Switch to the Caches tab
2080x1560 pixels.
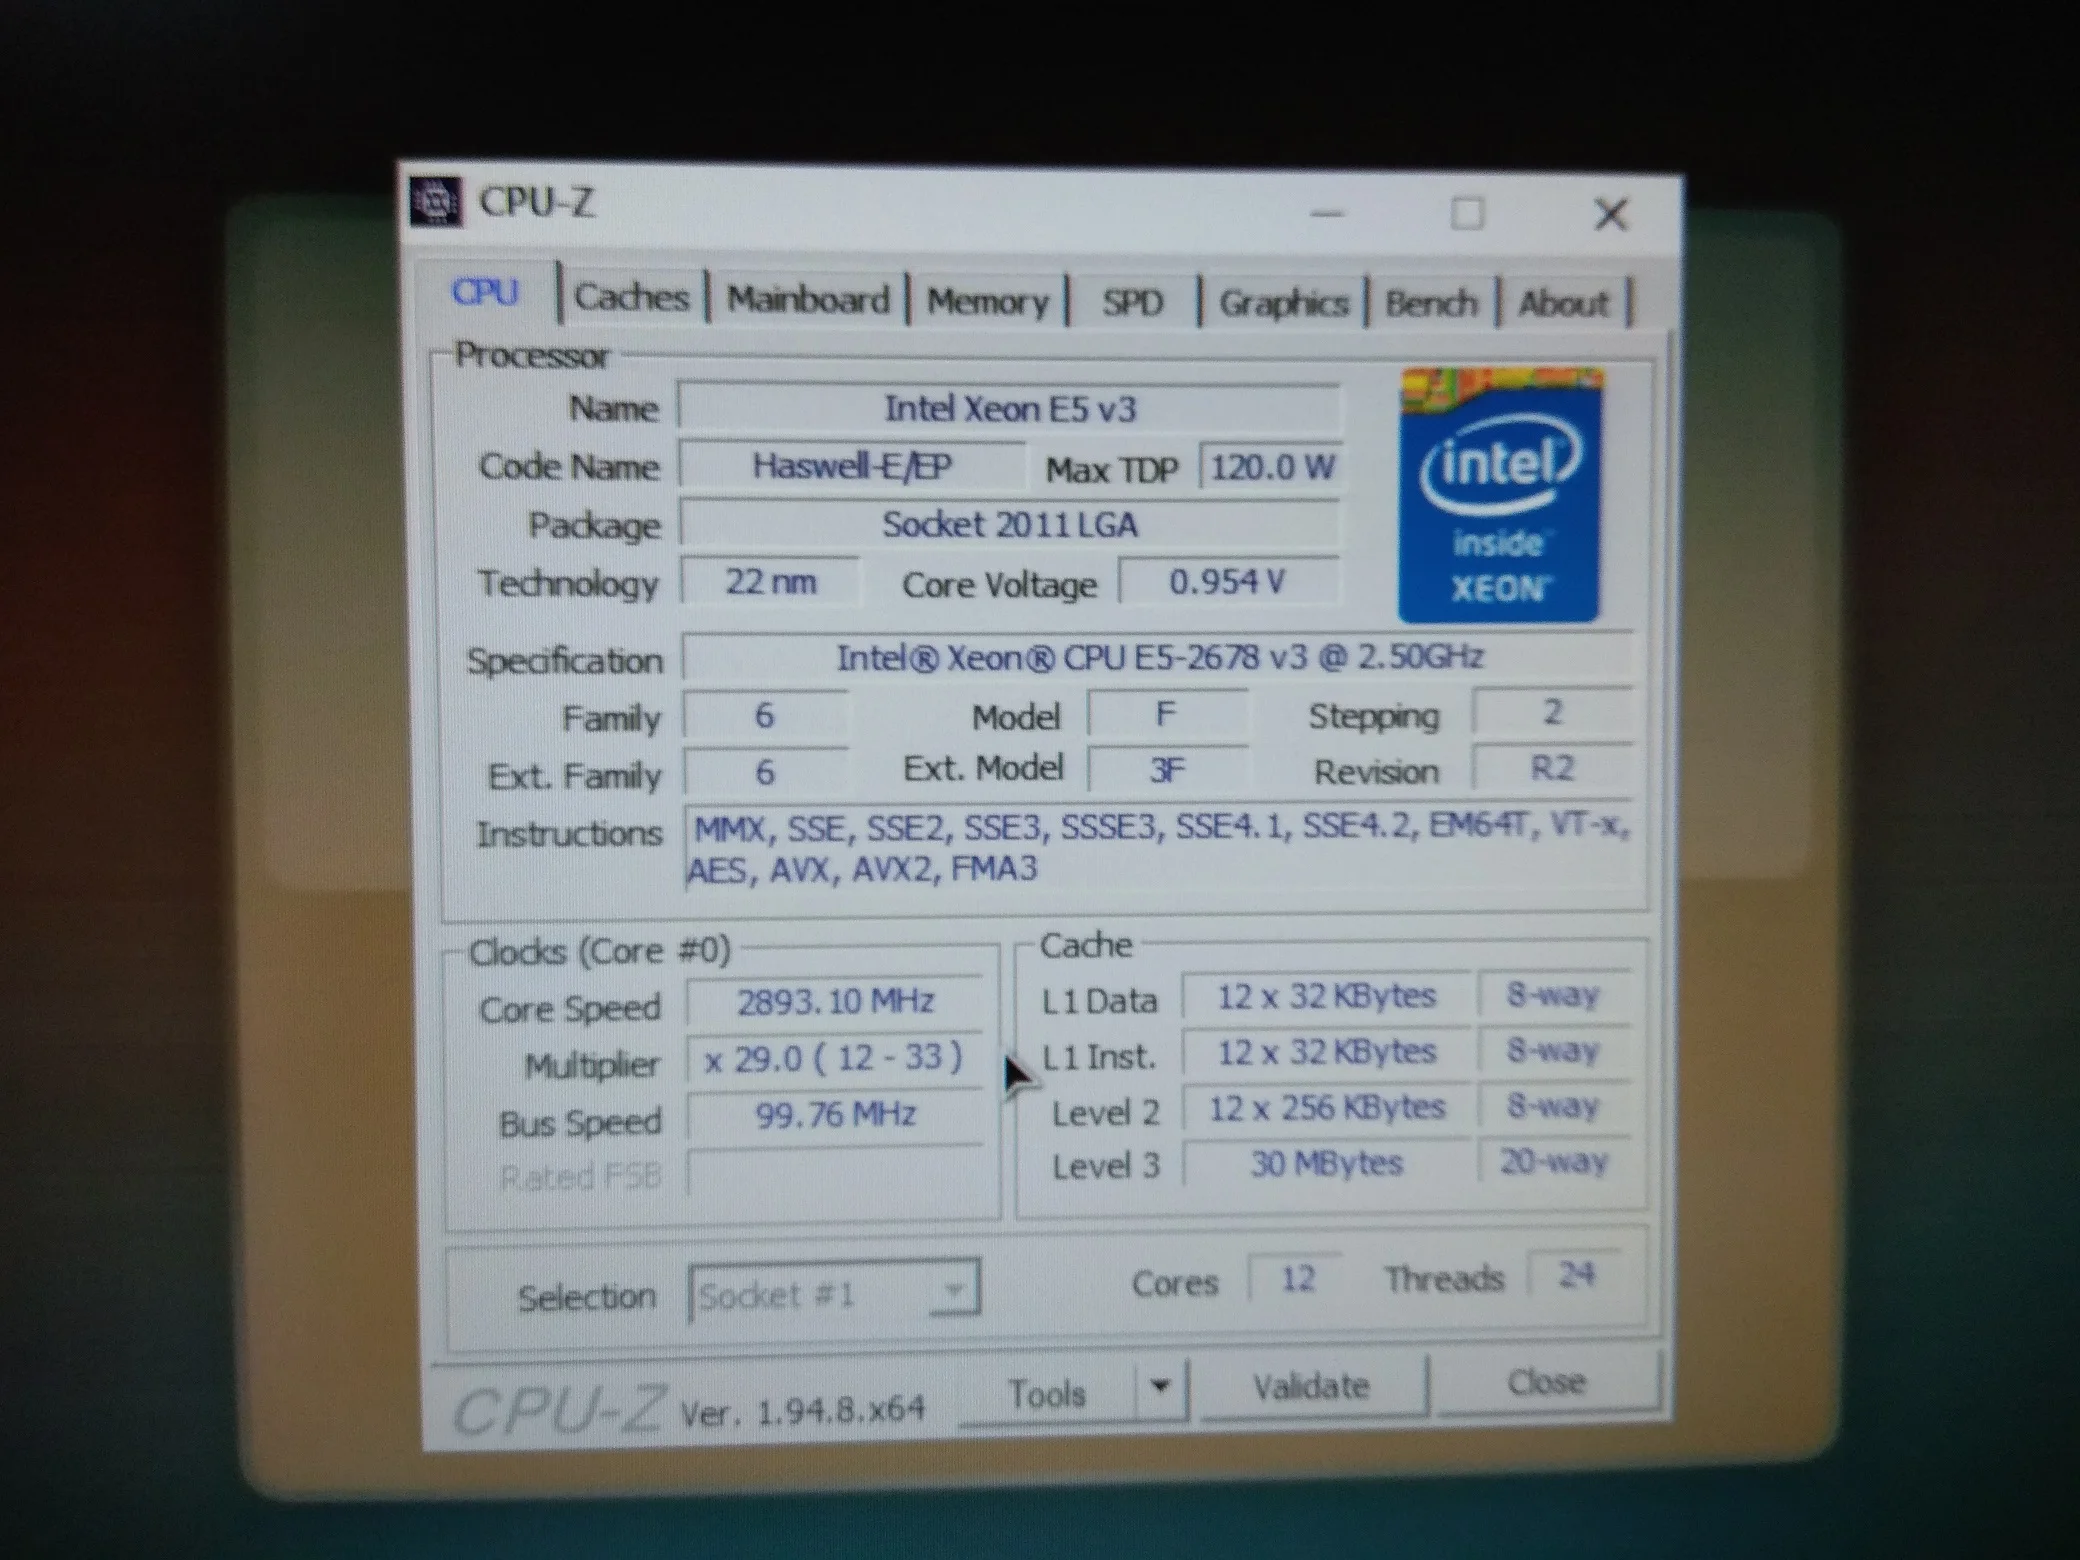click(631, 298)
